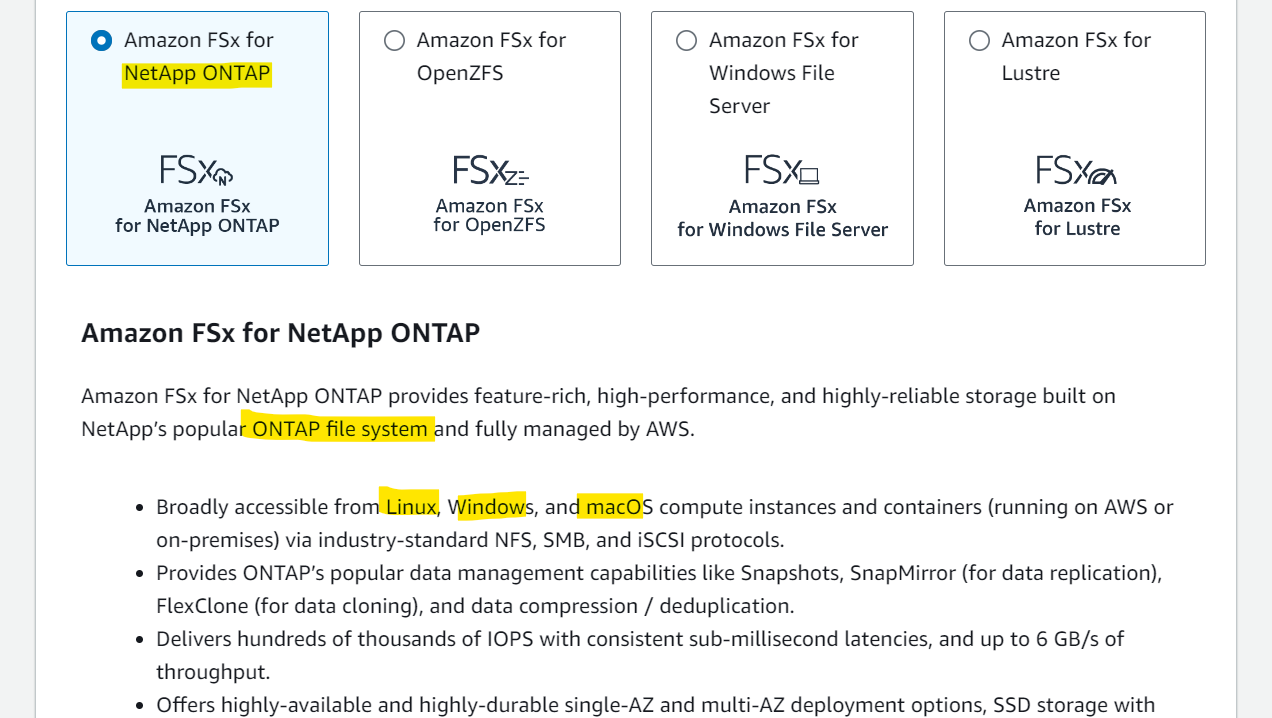Viewport: 1272px width, 718px height.
Task: Pick the Amazon FSx for Windows File Server radio button
Action: click(x=686, y=40)
